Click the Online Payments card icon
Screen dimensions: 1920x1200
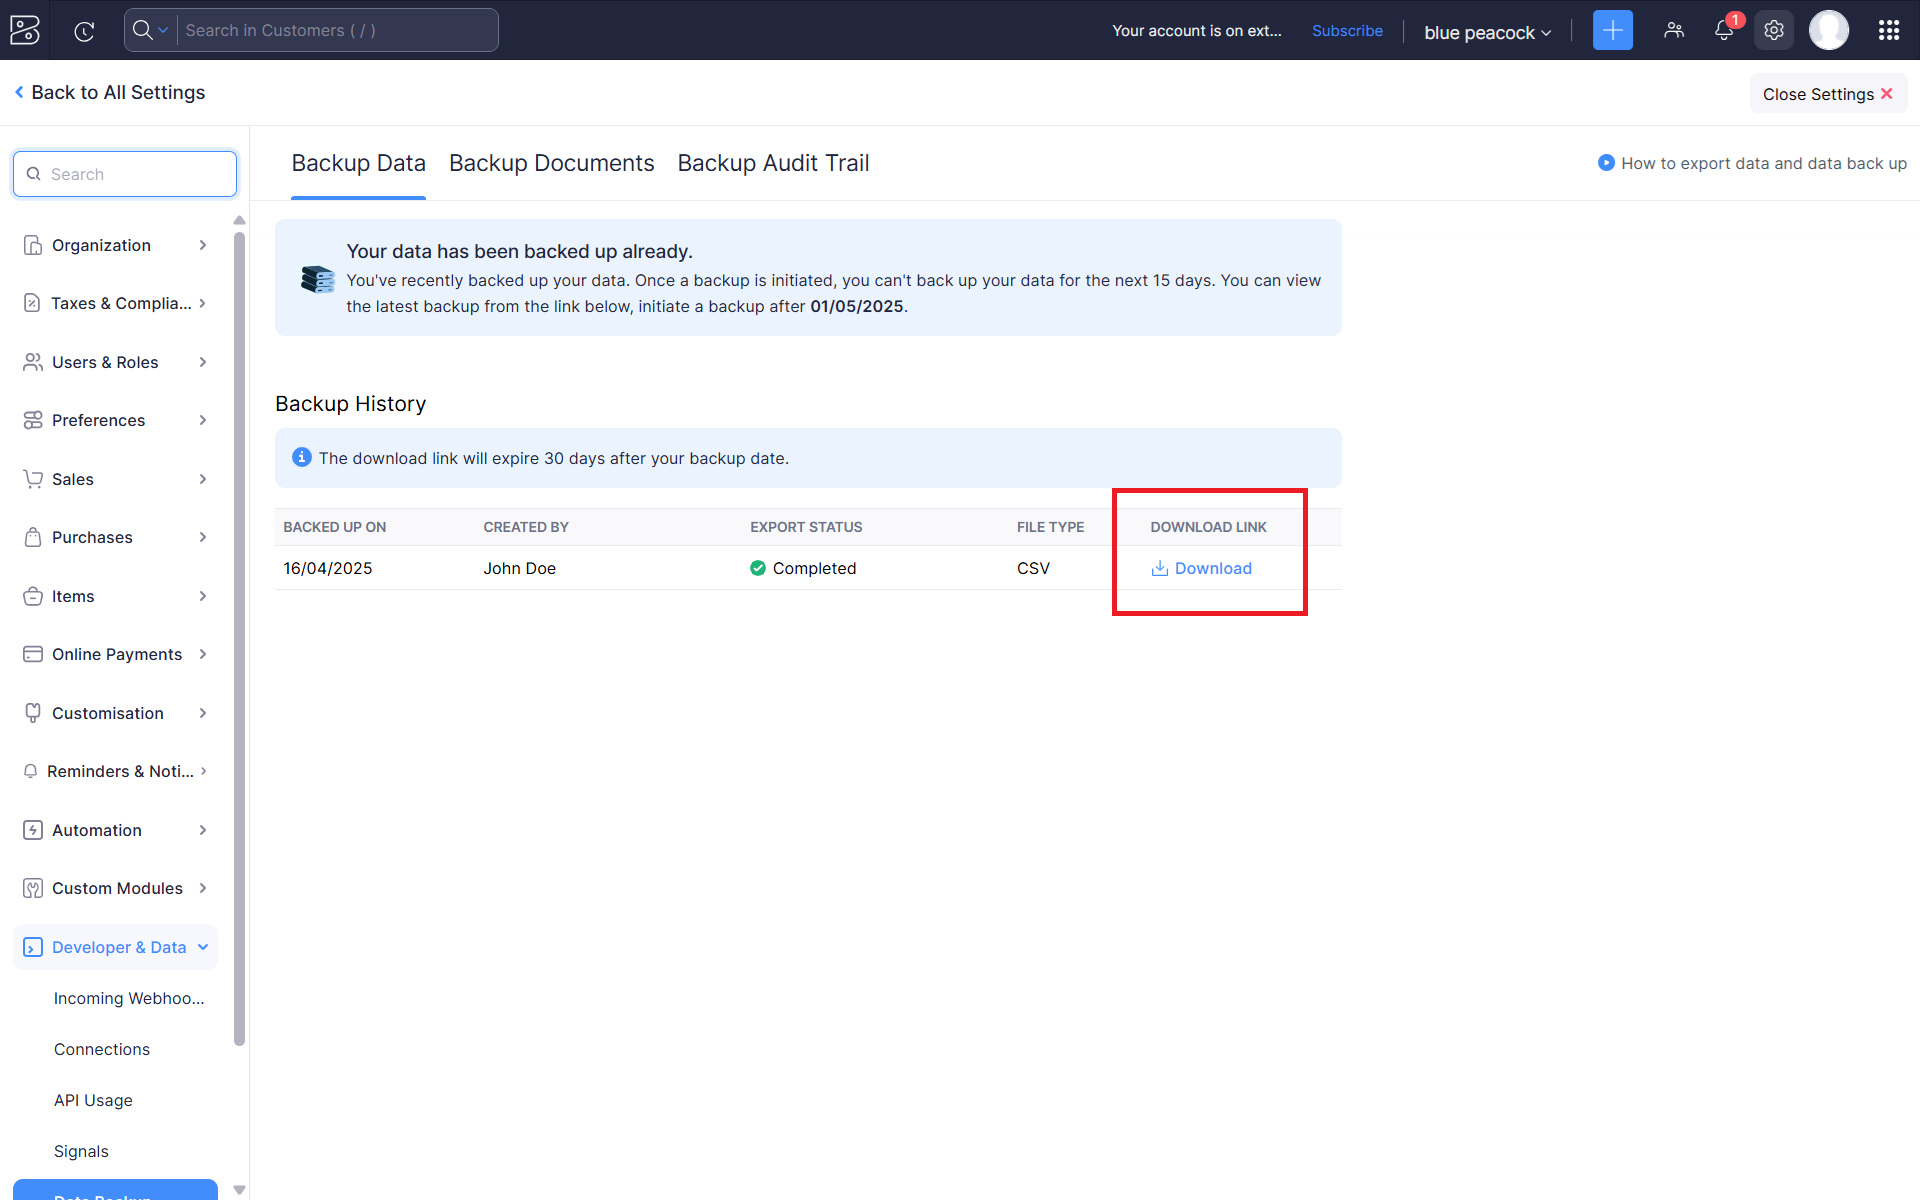[33, 654]
